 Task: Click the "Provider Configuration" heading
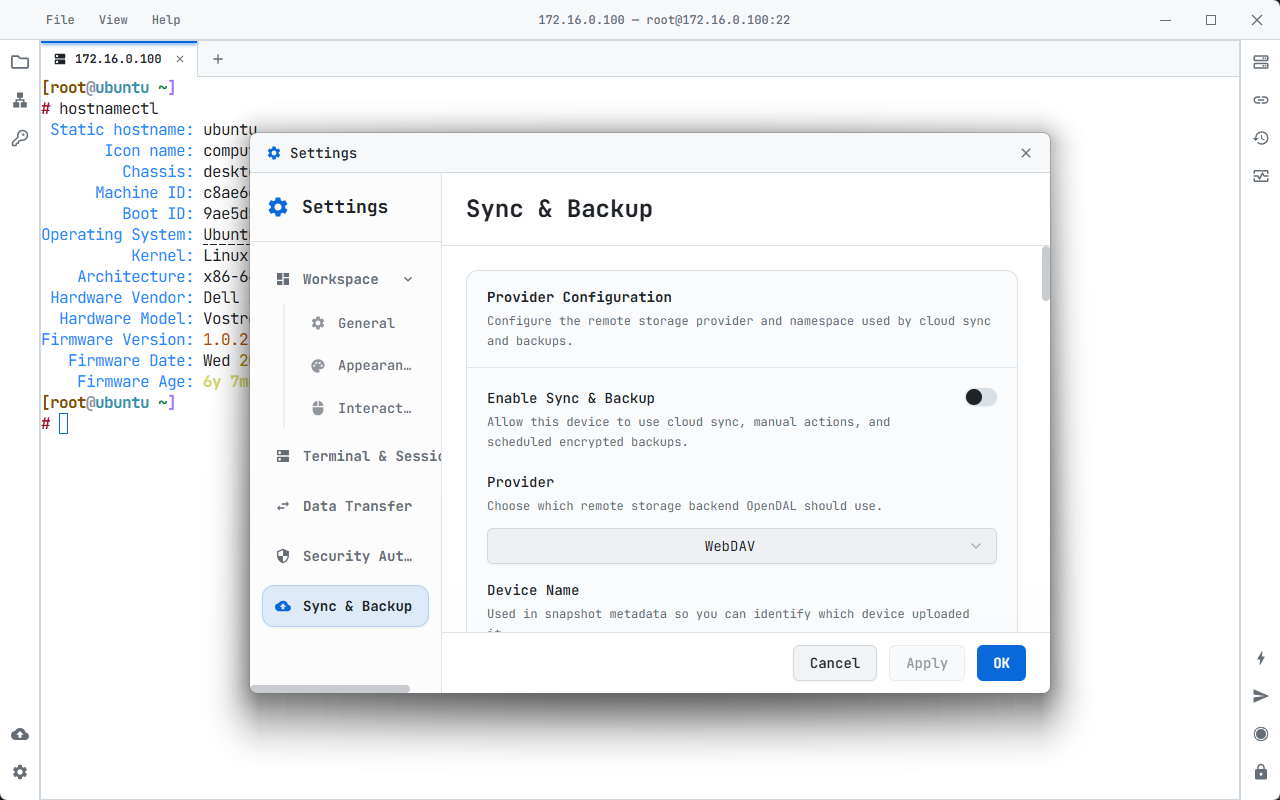(579, 297)
